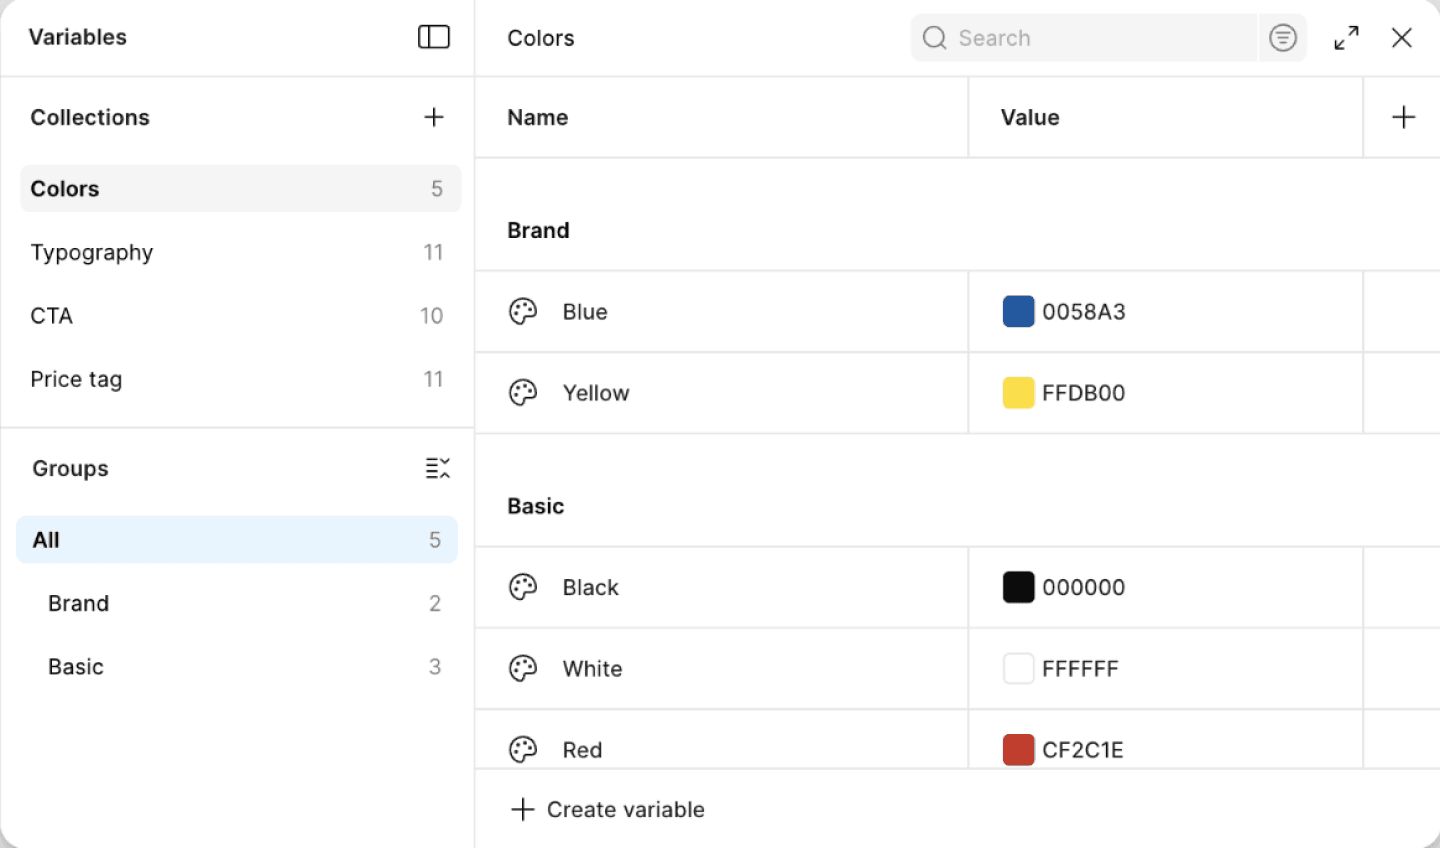Open the yellow FFDB00 color swatch
Viewport: 1440px width, 848px height.
[1018, 392]
